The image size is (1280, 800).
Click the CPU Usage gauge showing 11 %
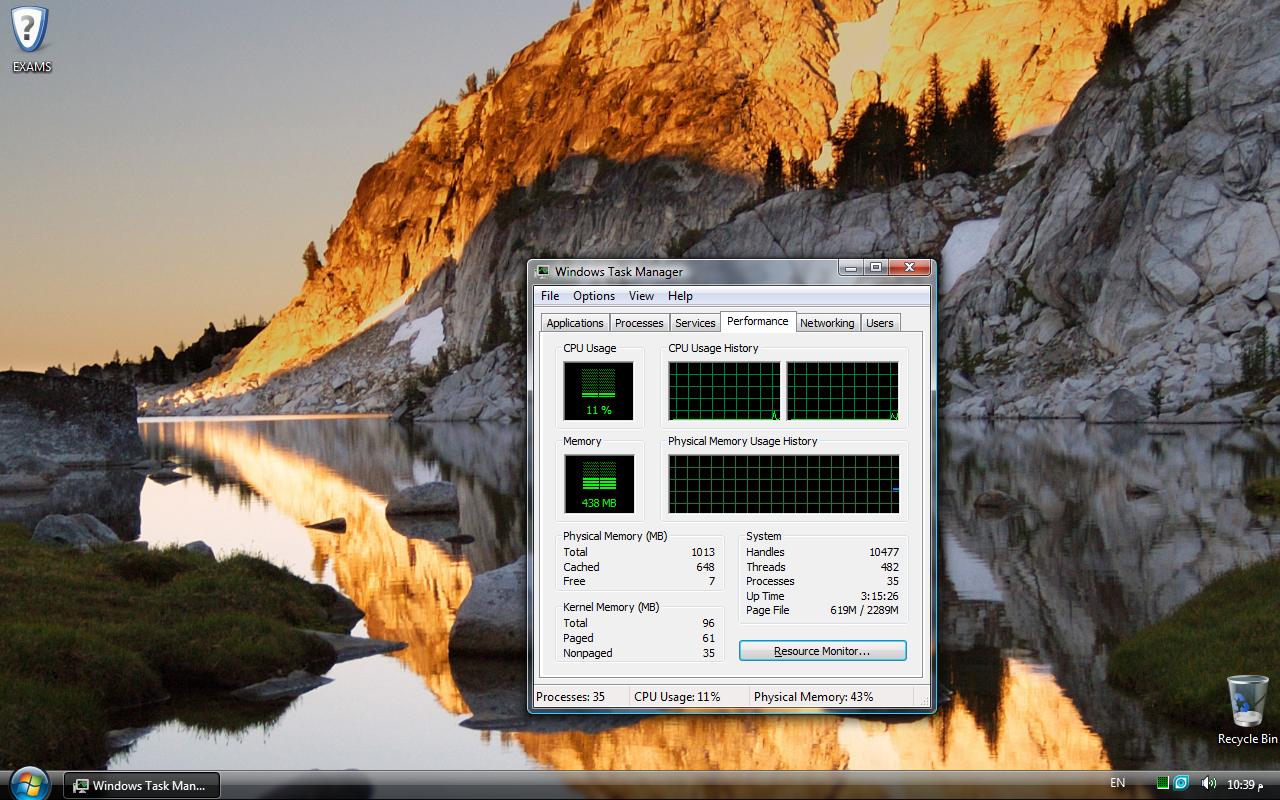coord(598,391)
